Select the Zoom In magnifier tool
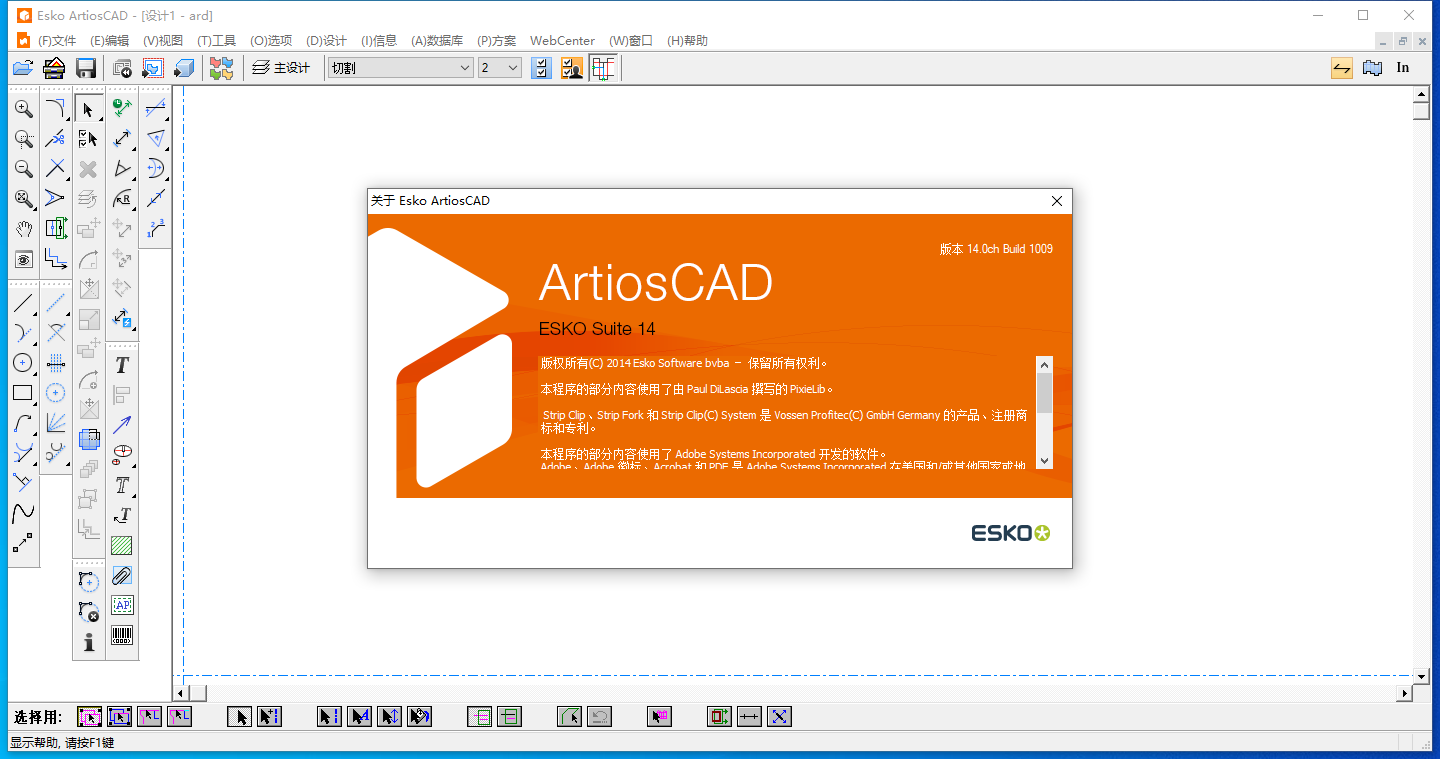This screenshot has width=1440, height=759. pyautogui.click(x=22, y=107)
